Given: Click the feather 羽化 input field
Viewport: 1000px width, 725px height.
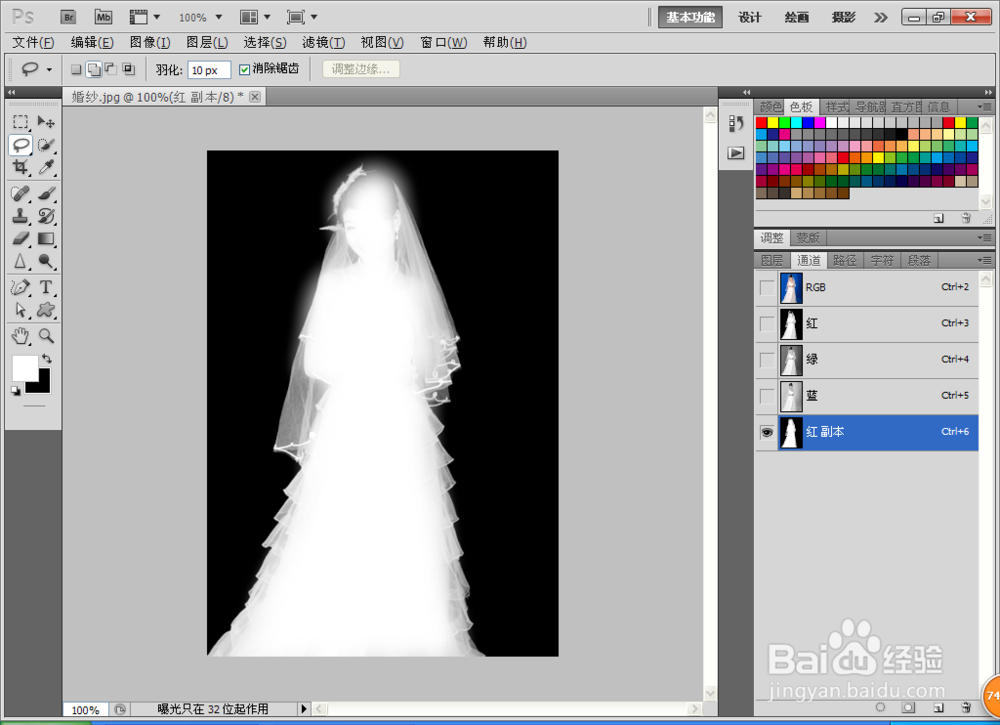Looking at the screenshot, I should (x=209, y=70).
